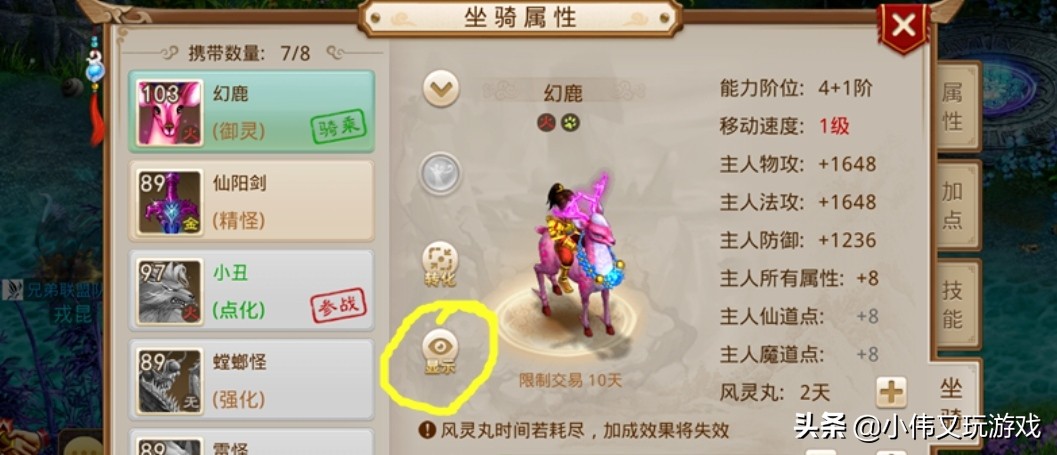Image resolution: width=1057 pixels, height=455 pixels.
Task: Select the 小丑 pet entry
Action: 251,291
